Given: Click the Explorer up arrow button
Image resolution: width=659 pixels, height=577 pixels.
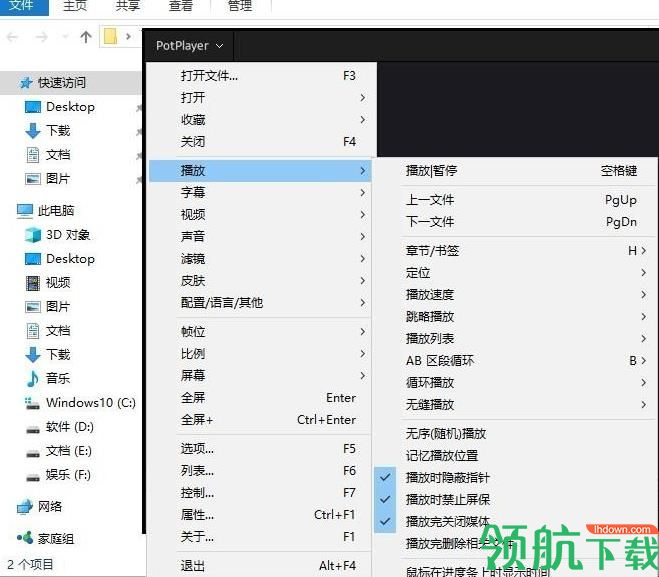Looking at the screenshot, I should (x=86, y=37).
